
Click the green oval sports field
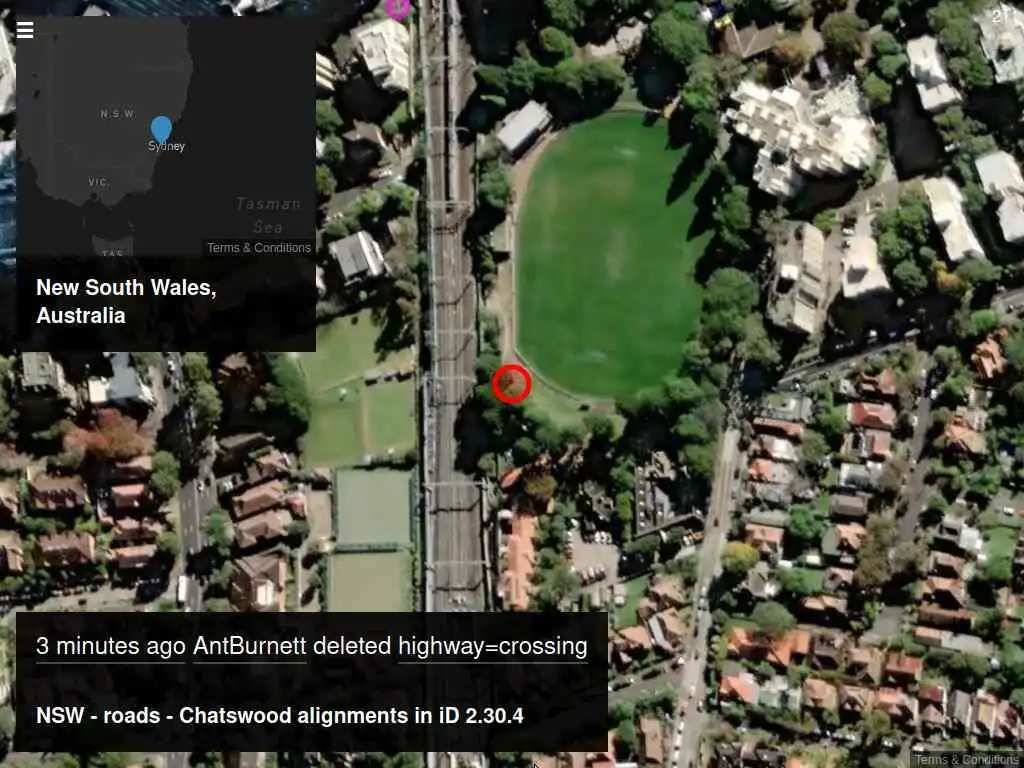click(609, 255)
